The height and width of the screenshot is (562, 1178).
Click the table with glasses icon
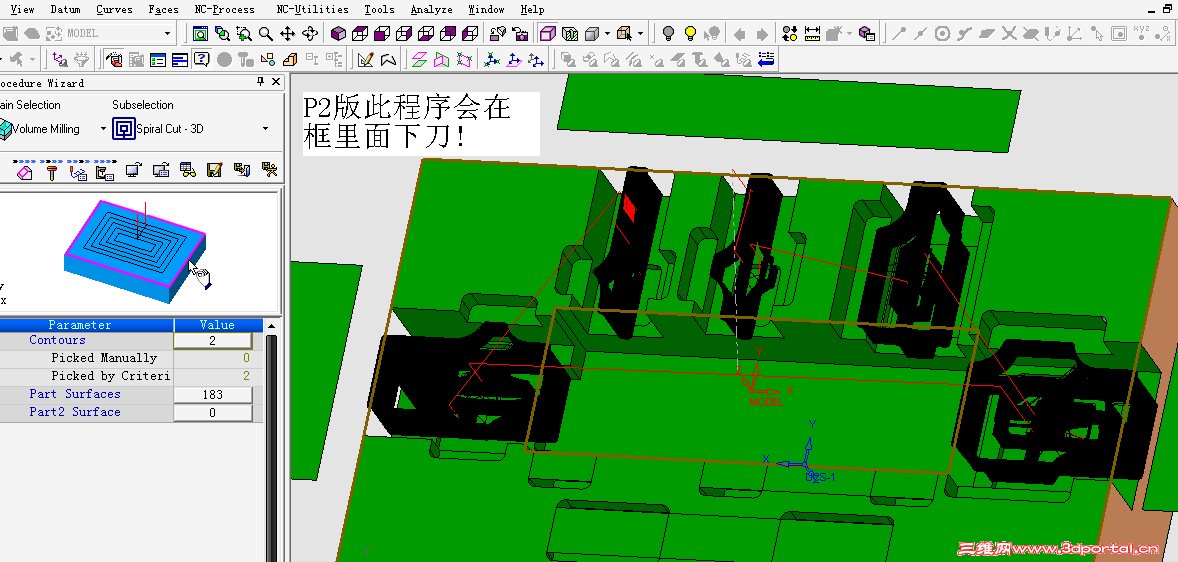pos(188,171)
